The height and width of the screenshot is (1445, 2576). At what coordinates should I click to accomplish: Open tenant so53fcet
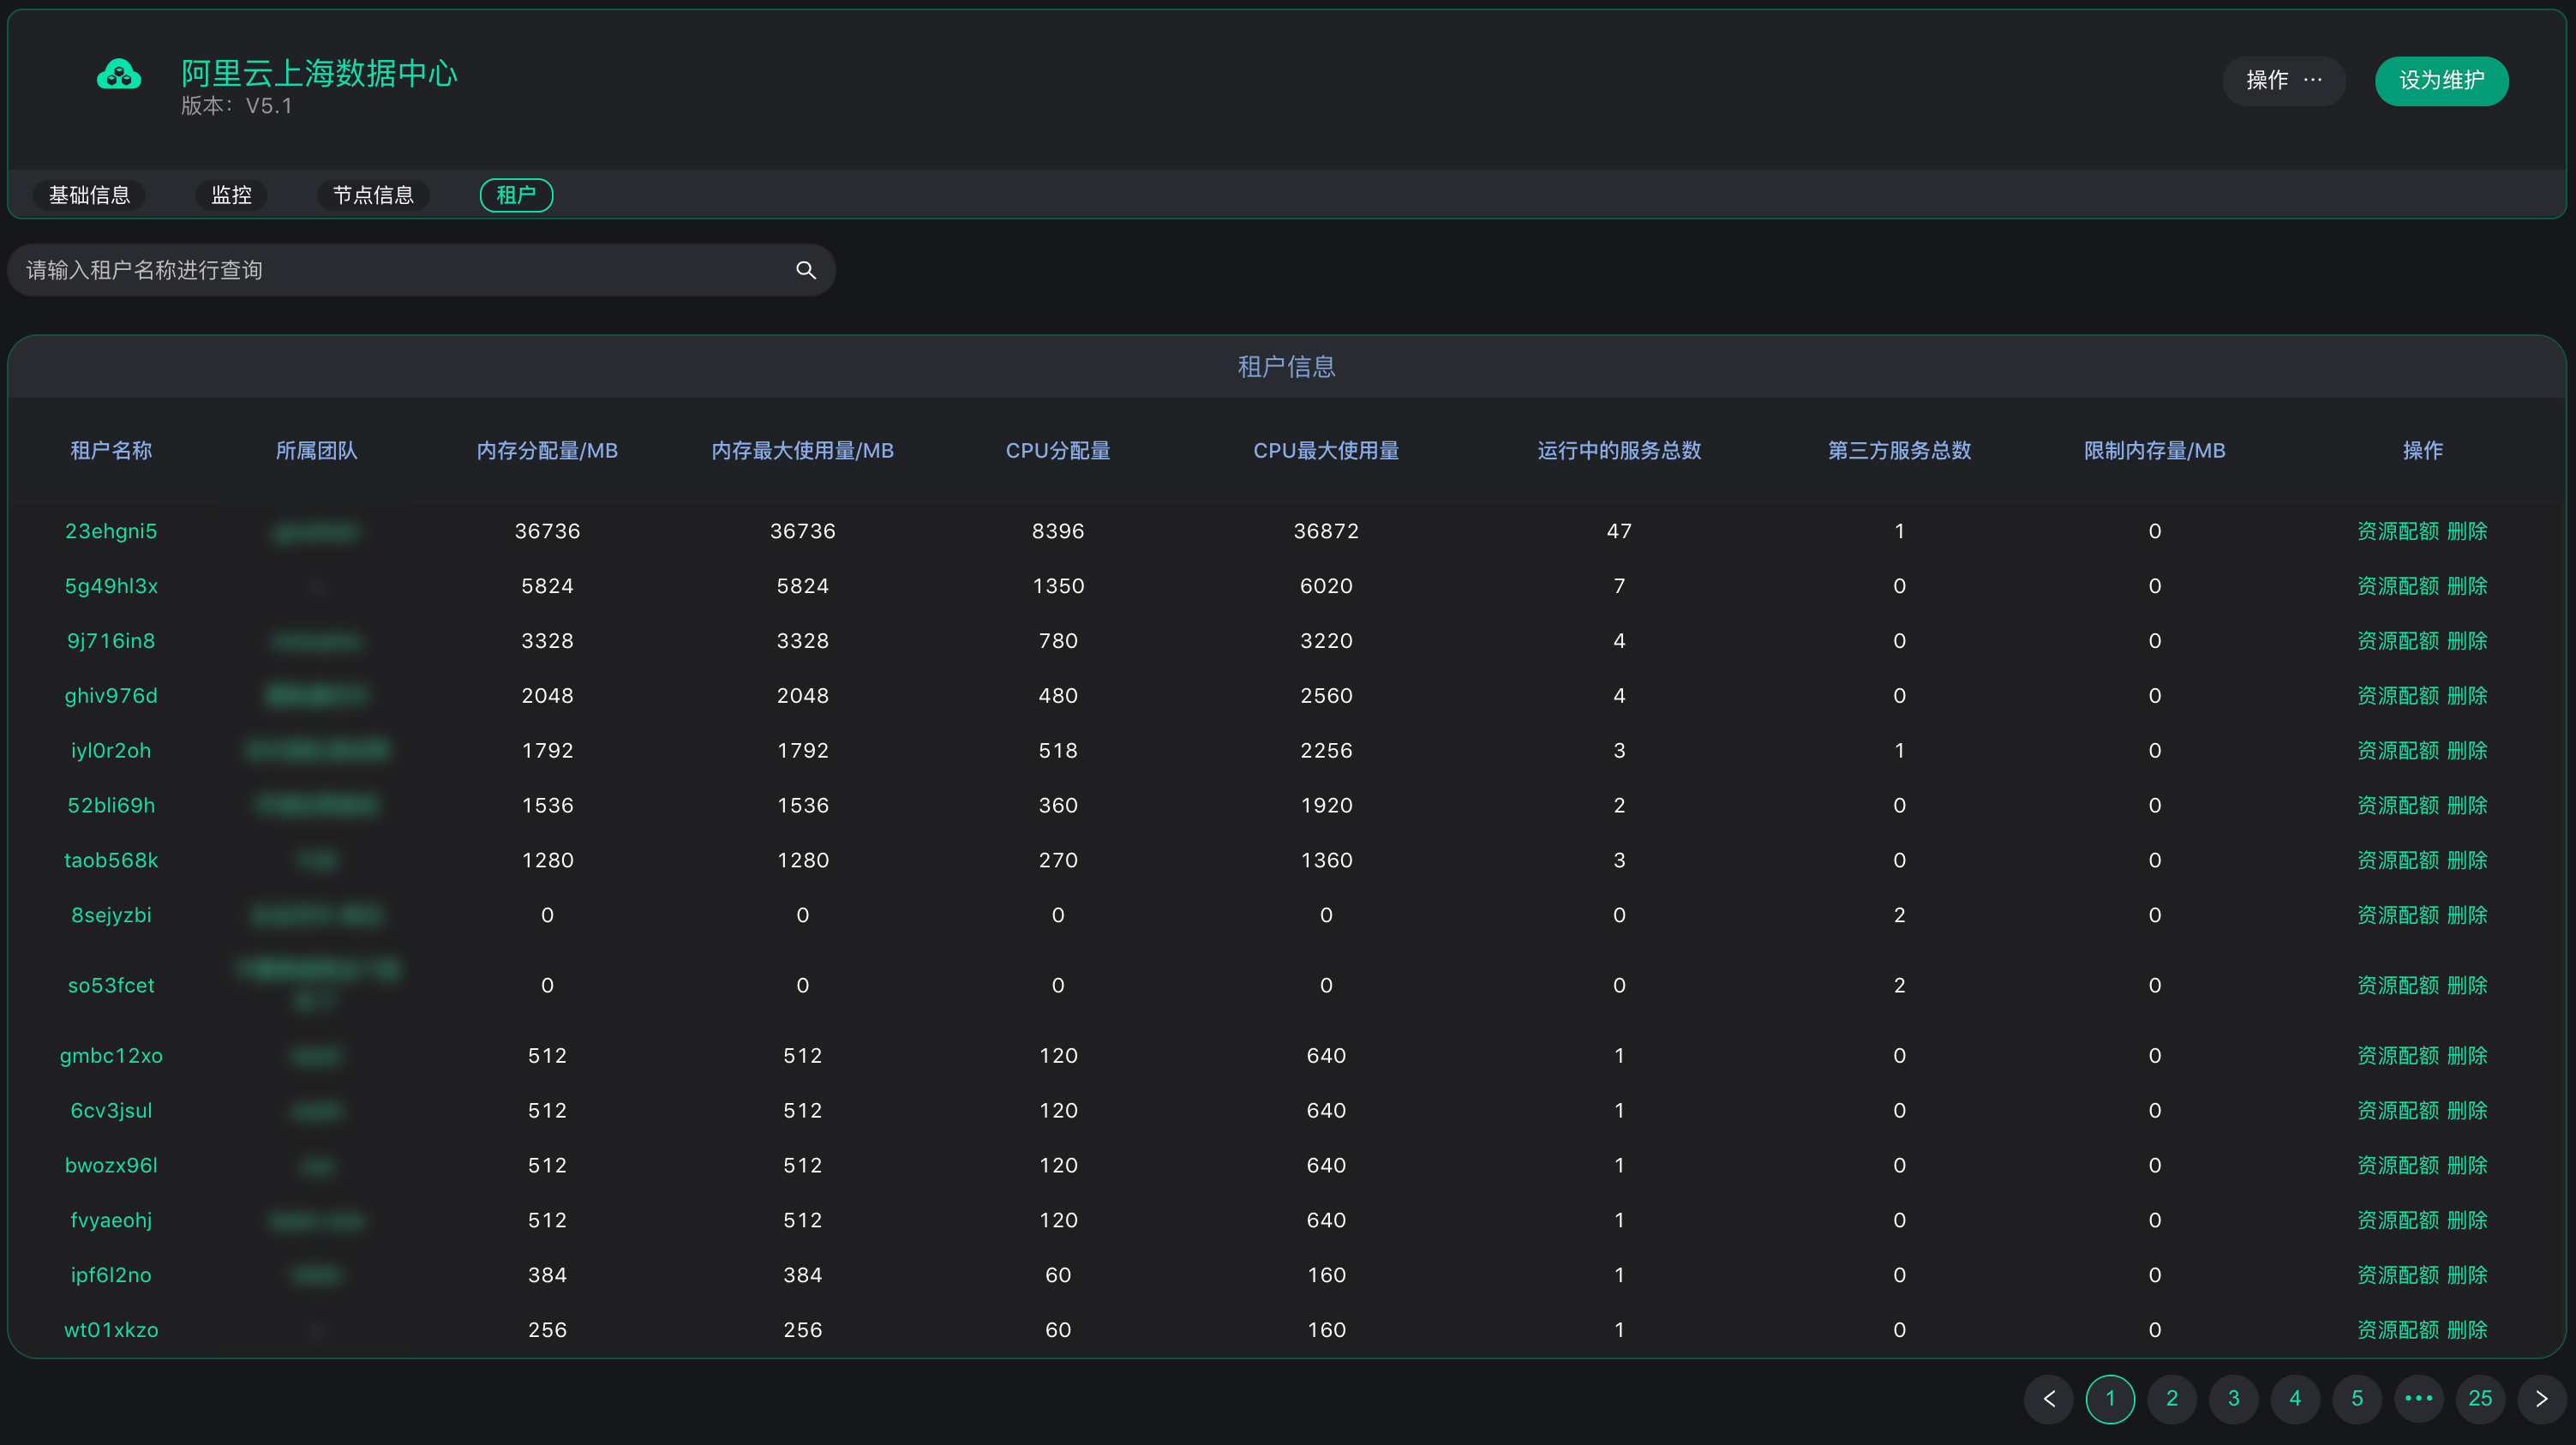tap(111, 986)
